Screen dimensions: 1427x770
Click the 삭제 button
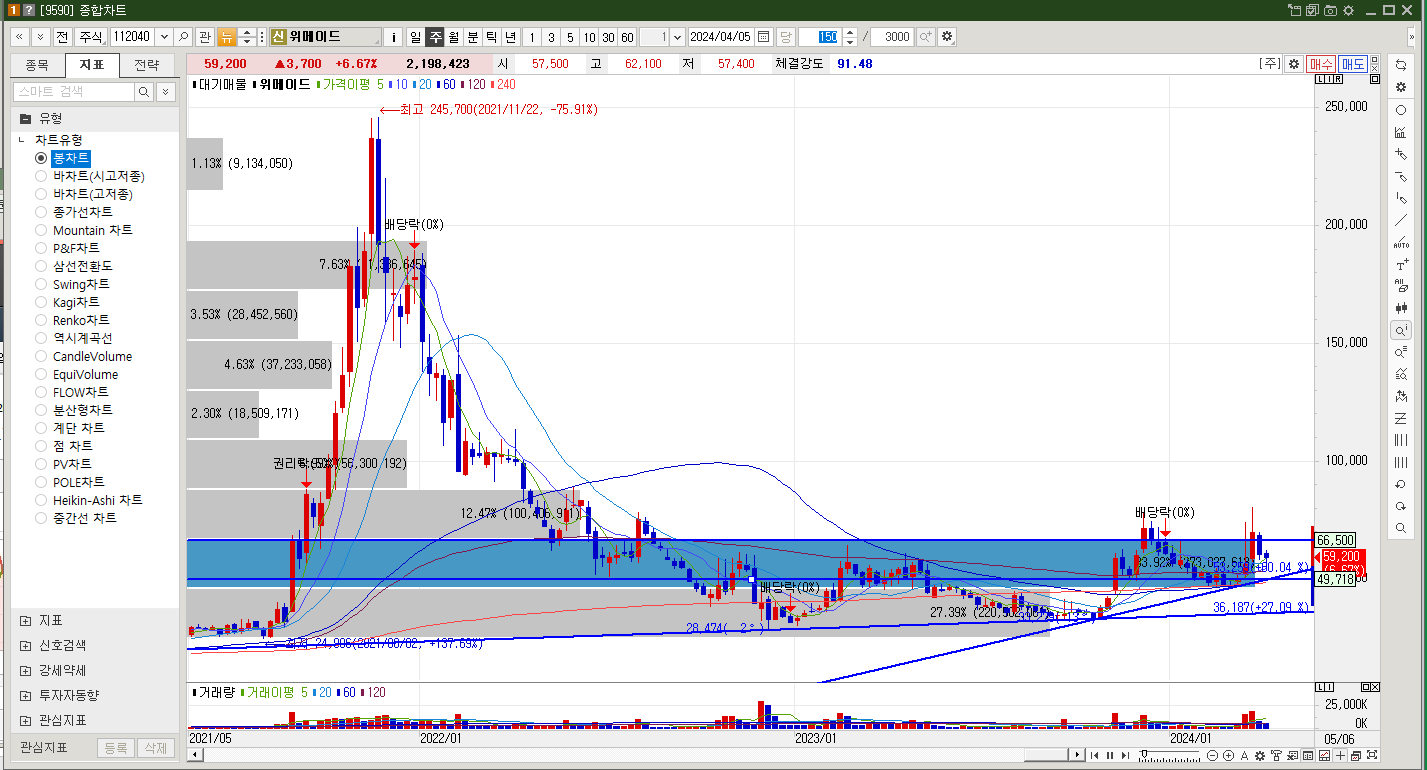pos(154,748)
